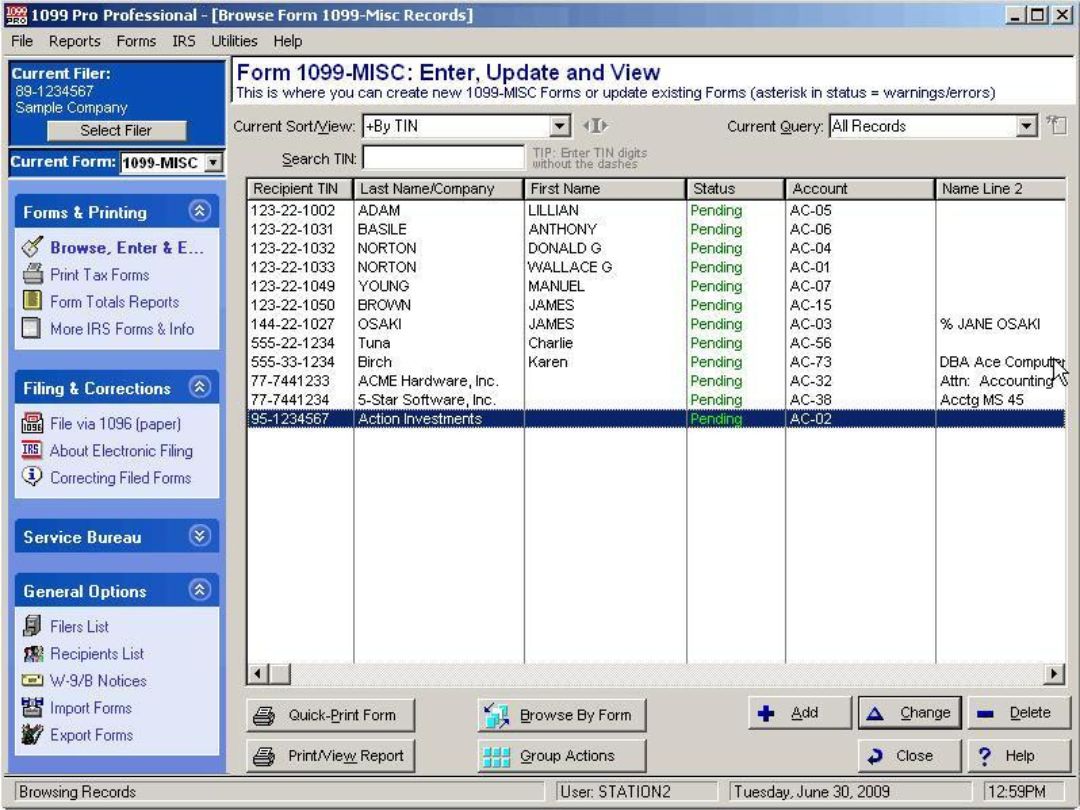
Task: Click the Correcting Filed Forms info icon
Action: 32,476
